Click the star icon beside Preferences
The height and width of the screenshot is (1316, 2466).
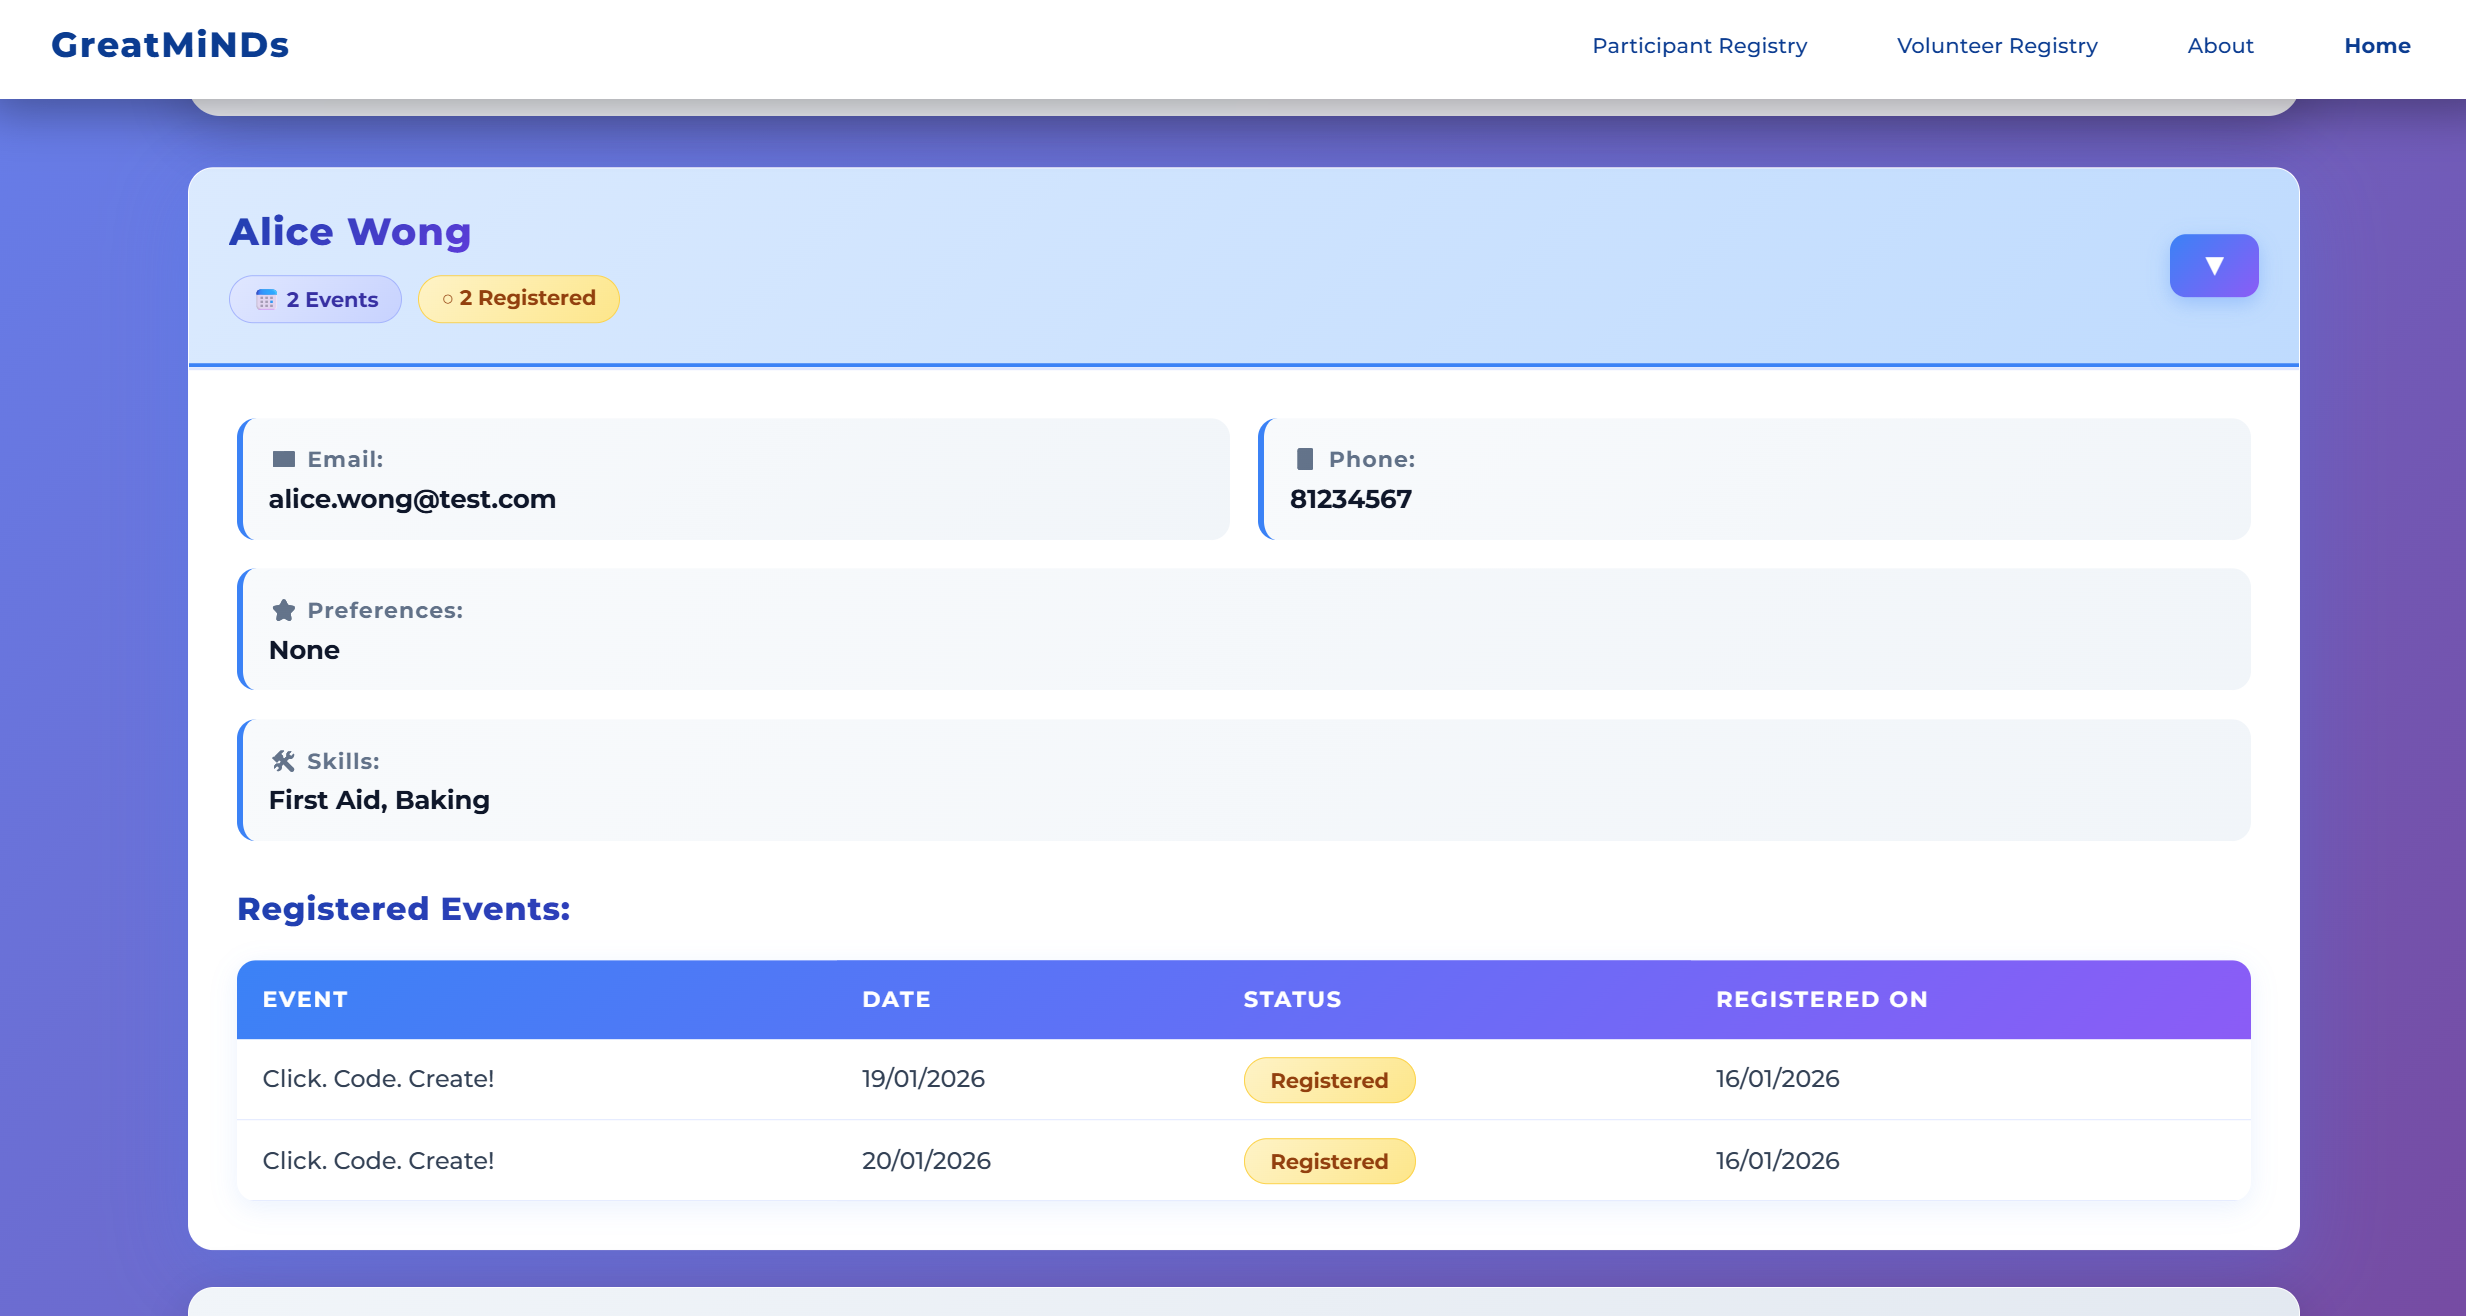[x=284, y=610]
